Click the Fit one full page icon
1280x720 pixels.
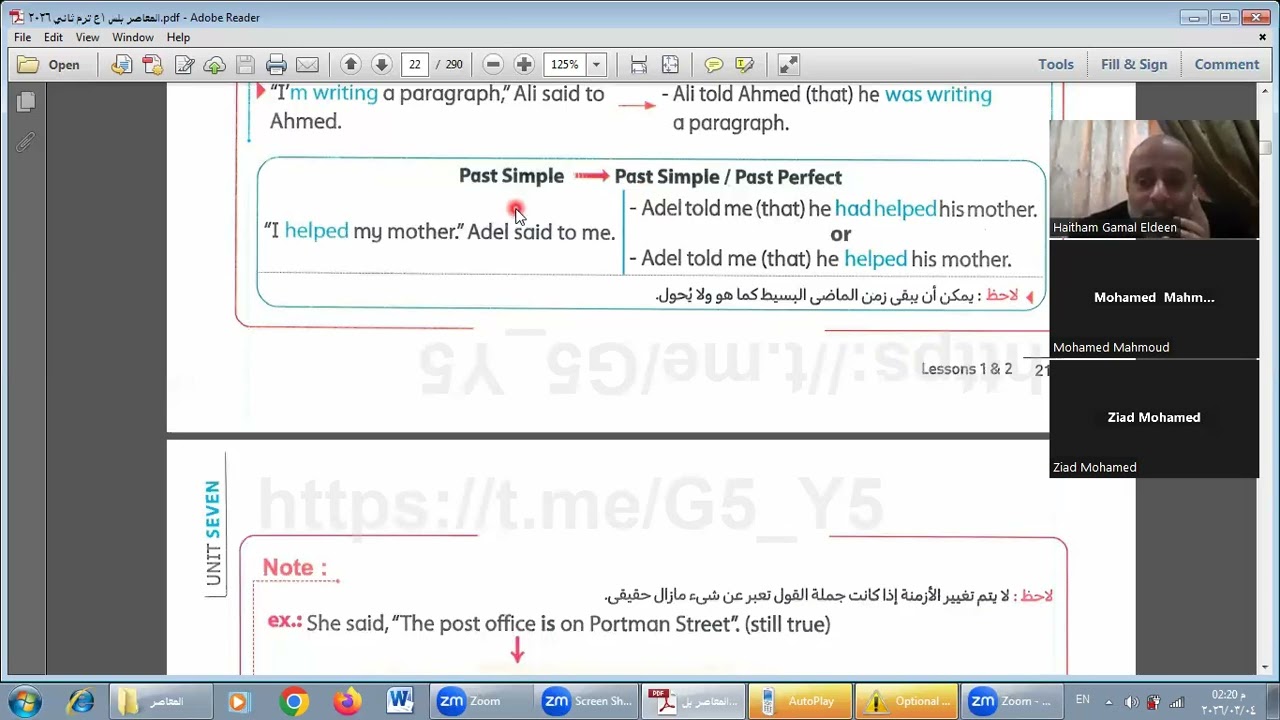coord(670,65)
